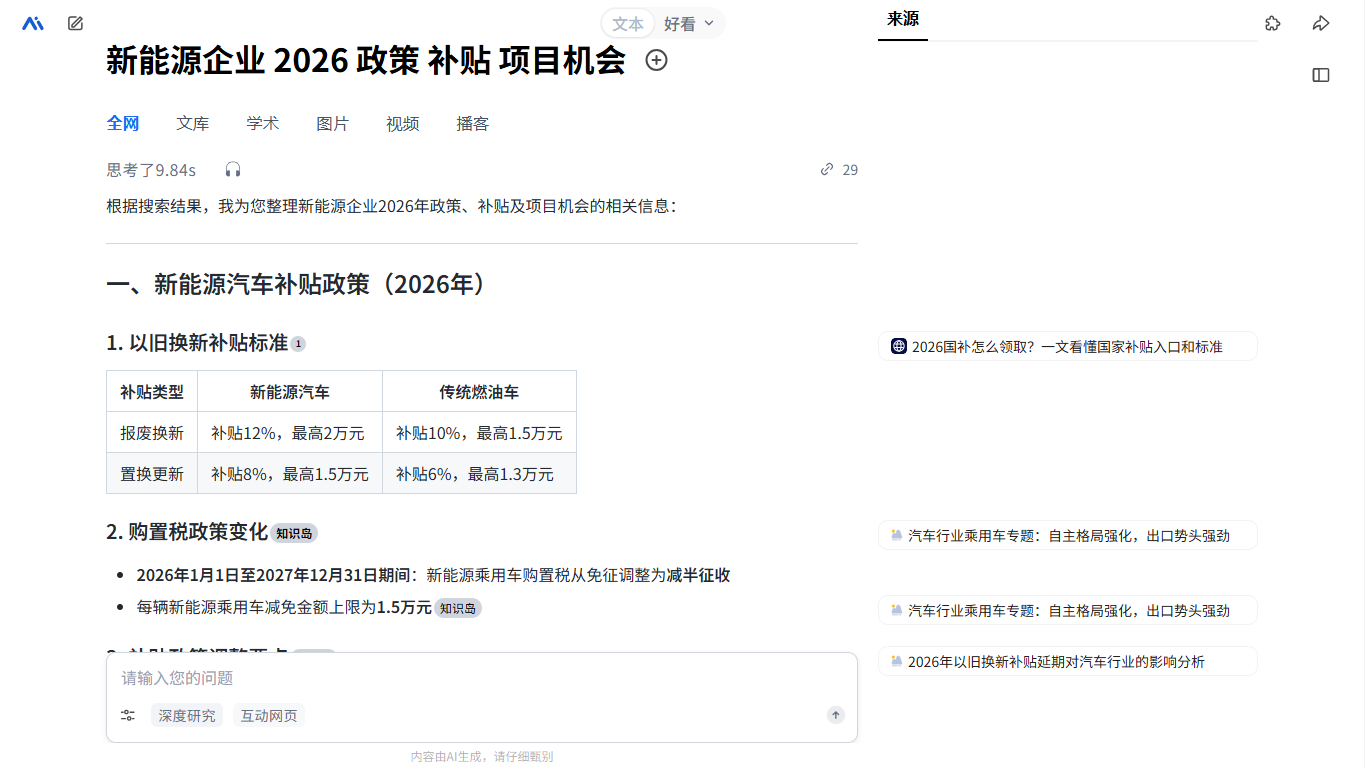The height and width of the screenshot is (768, 1365).
Task: Click the page title 新能源企业 2026 政策 补贴 项目机会
Action: pos(366,60)
